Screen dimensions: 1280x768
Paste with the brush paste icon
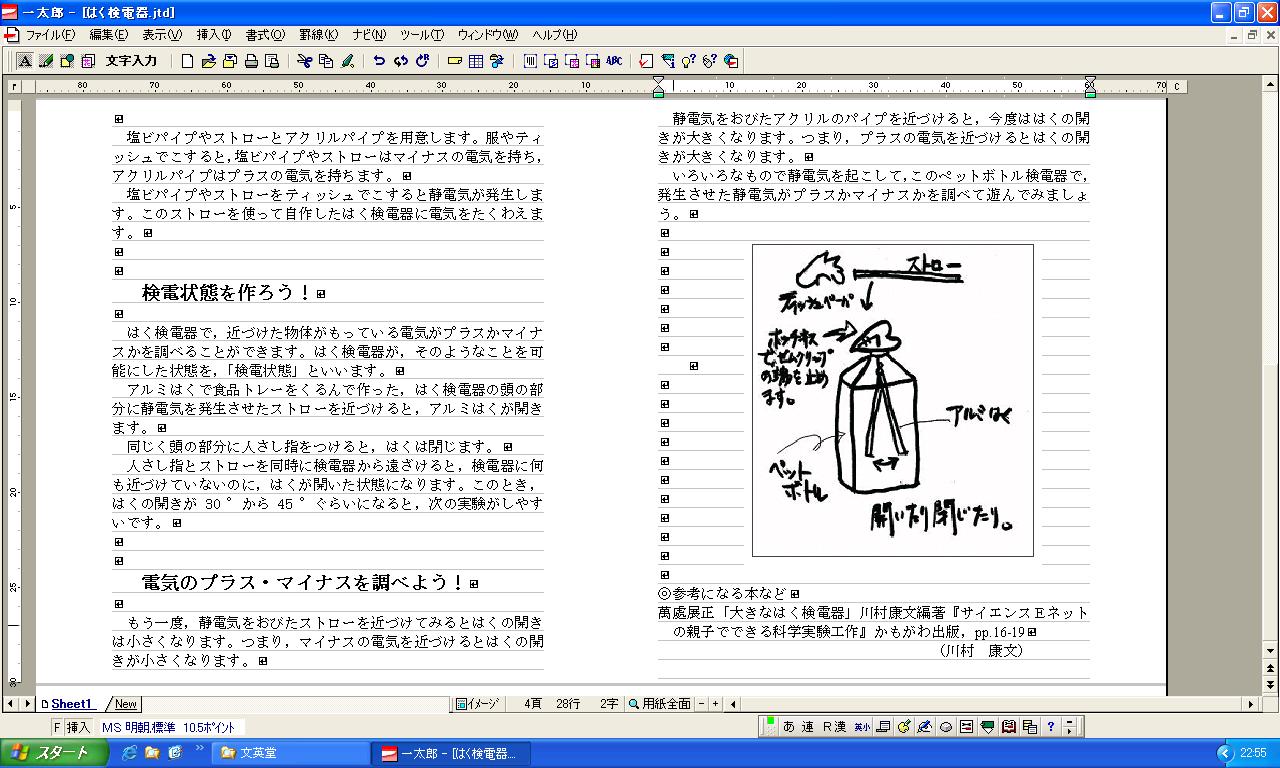(347, 61)
